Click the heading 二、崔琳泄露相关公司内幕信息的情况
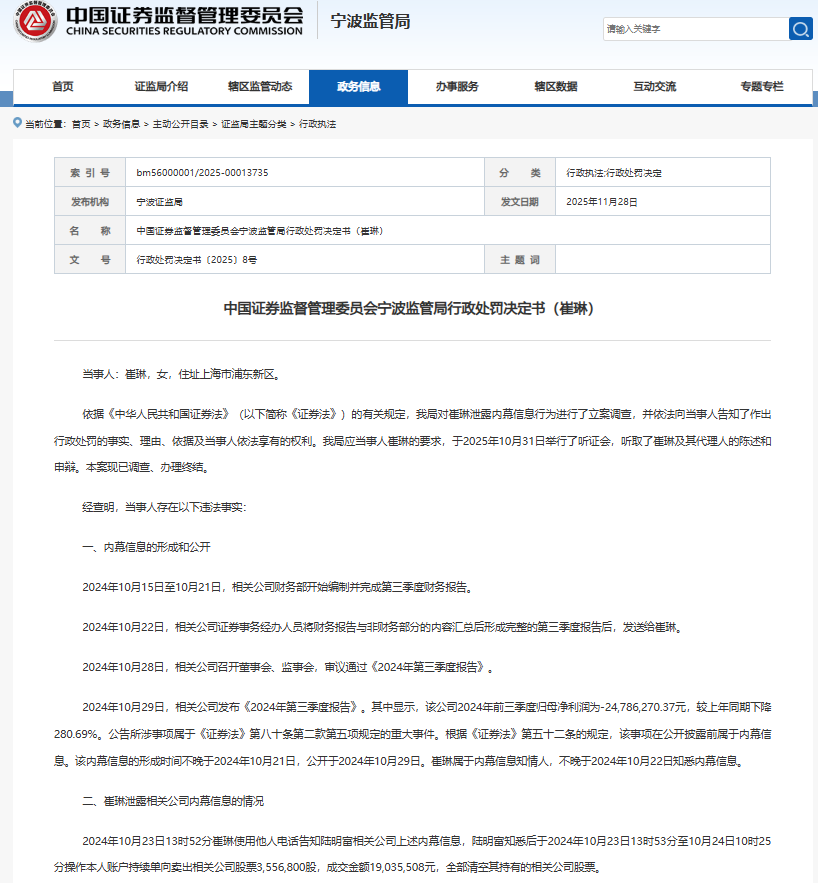 pos(173,801)
